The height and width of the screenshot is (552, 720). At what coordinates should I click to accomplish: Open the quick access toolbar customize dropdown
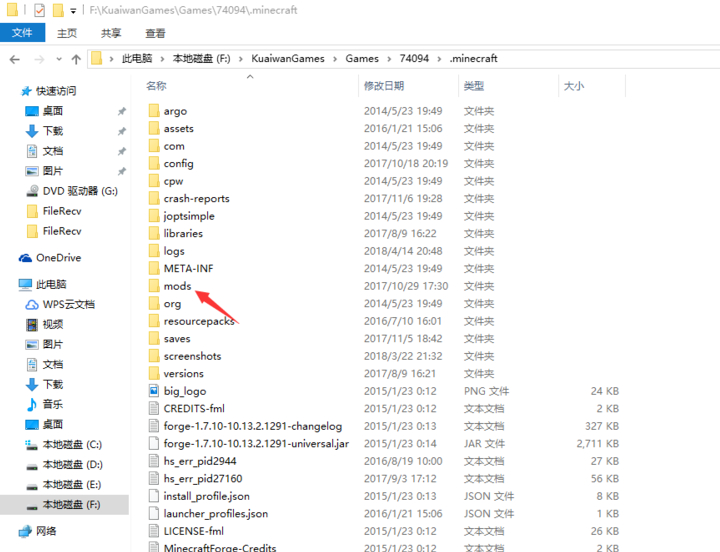point(73,11)
